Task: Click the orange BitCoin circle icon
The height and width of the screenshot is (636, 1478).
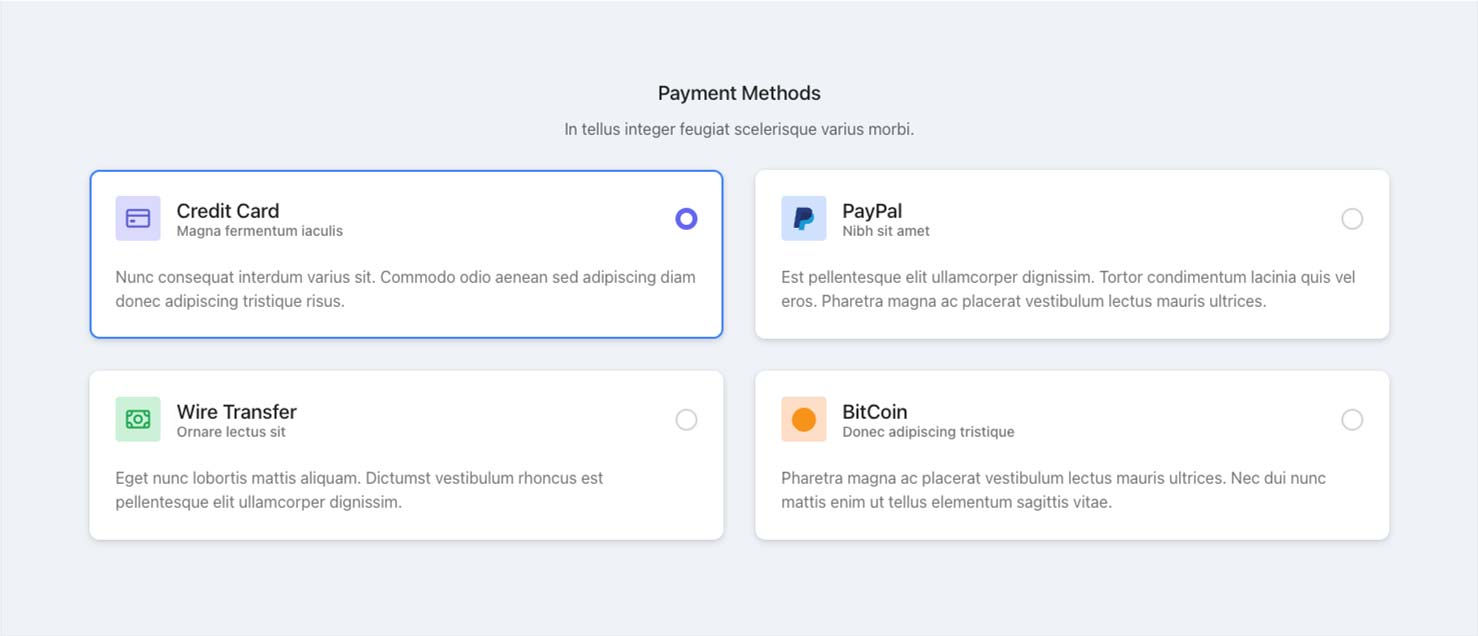Action: 804,419
